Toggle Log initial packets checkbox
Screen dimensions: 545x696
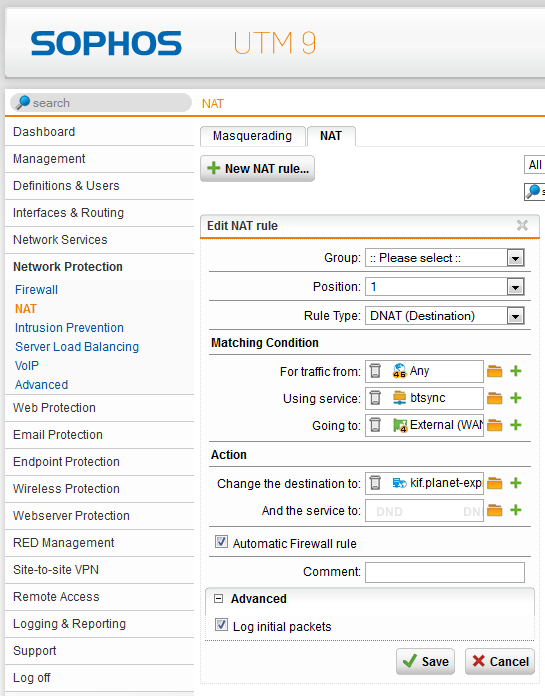tap(221, 625)
